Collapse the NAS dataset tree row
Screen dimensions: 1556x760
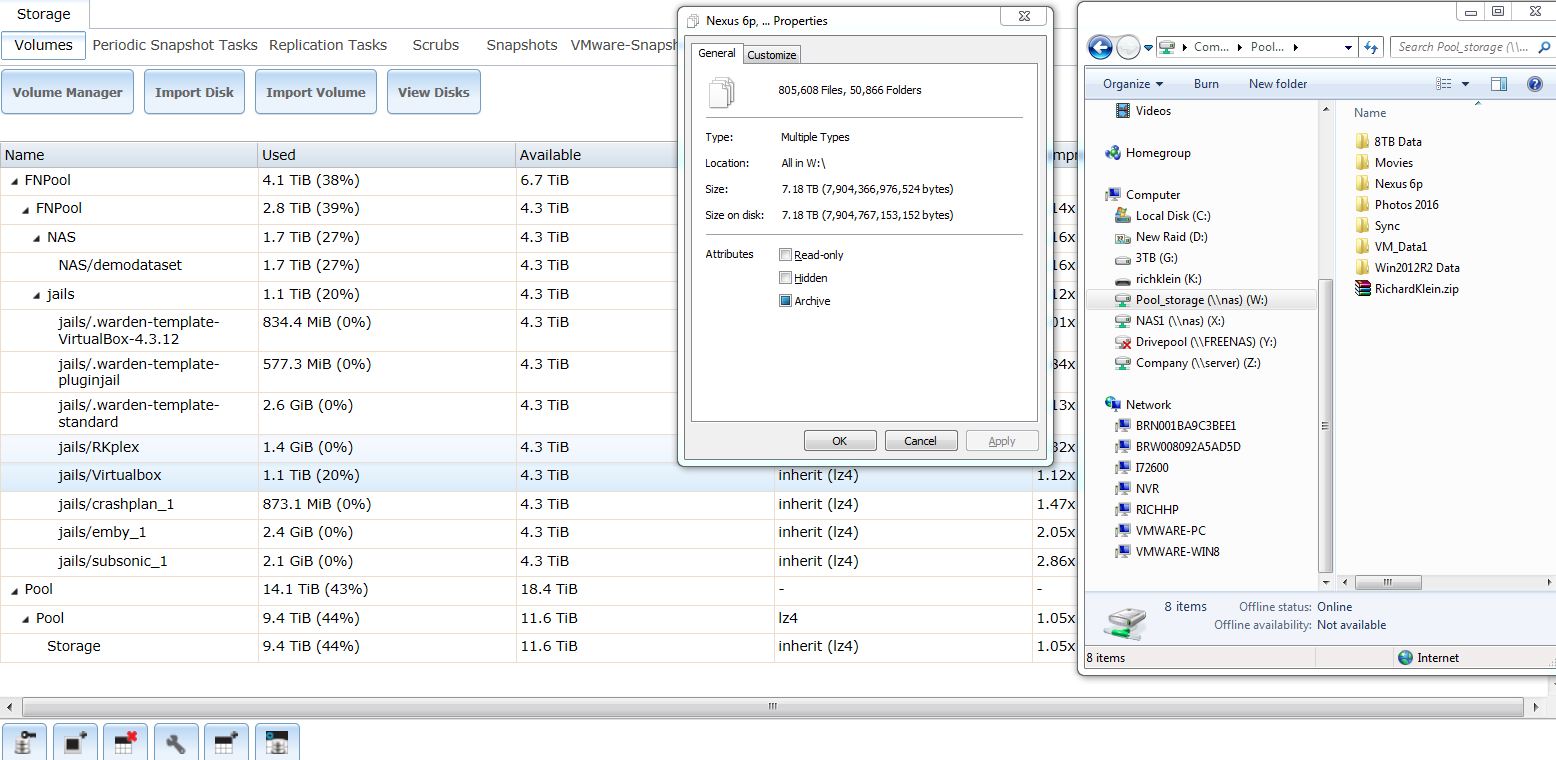pos(37,238)
